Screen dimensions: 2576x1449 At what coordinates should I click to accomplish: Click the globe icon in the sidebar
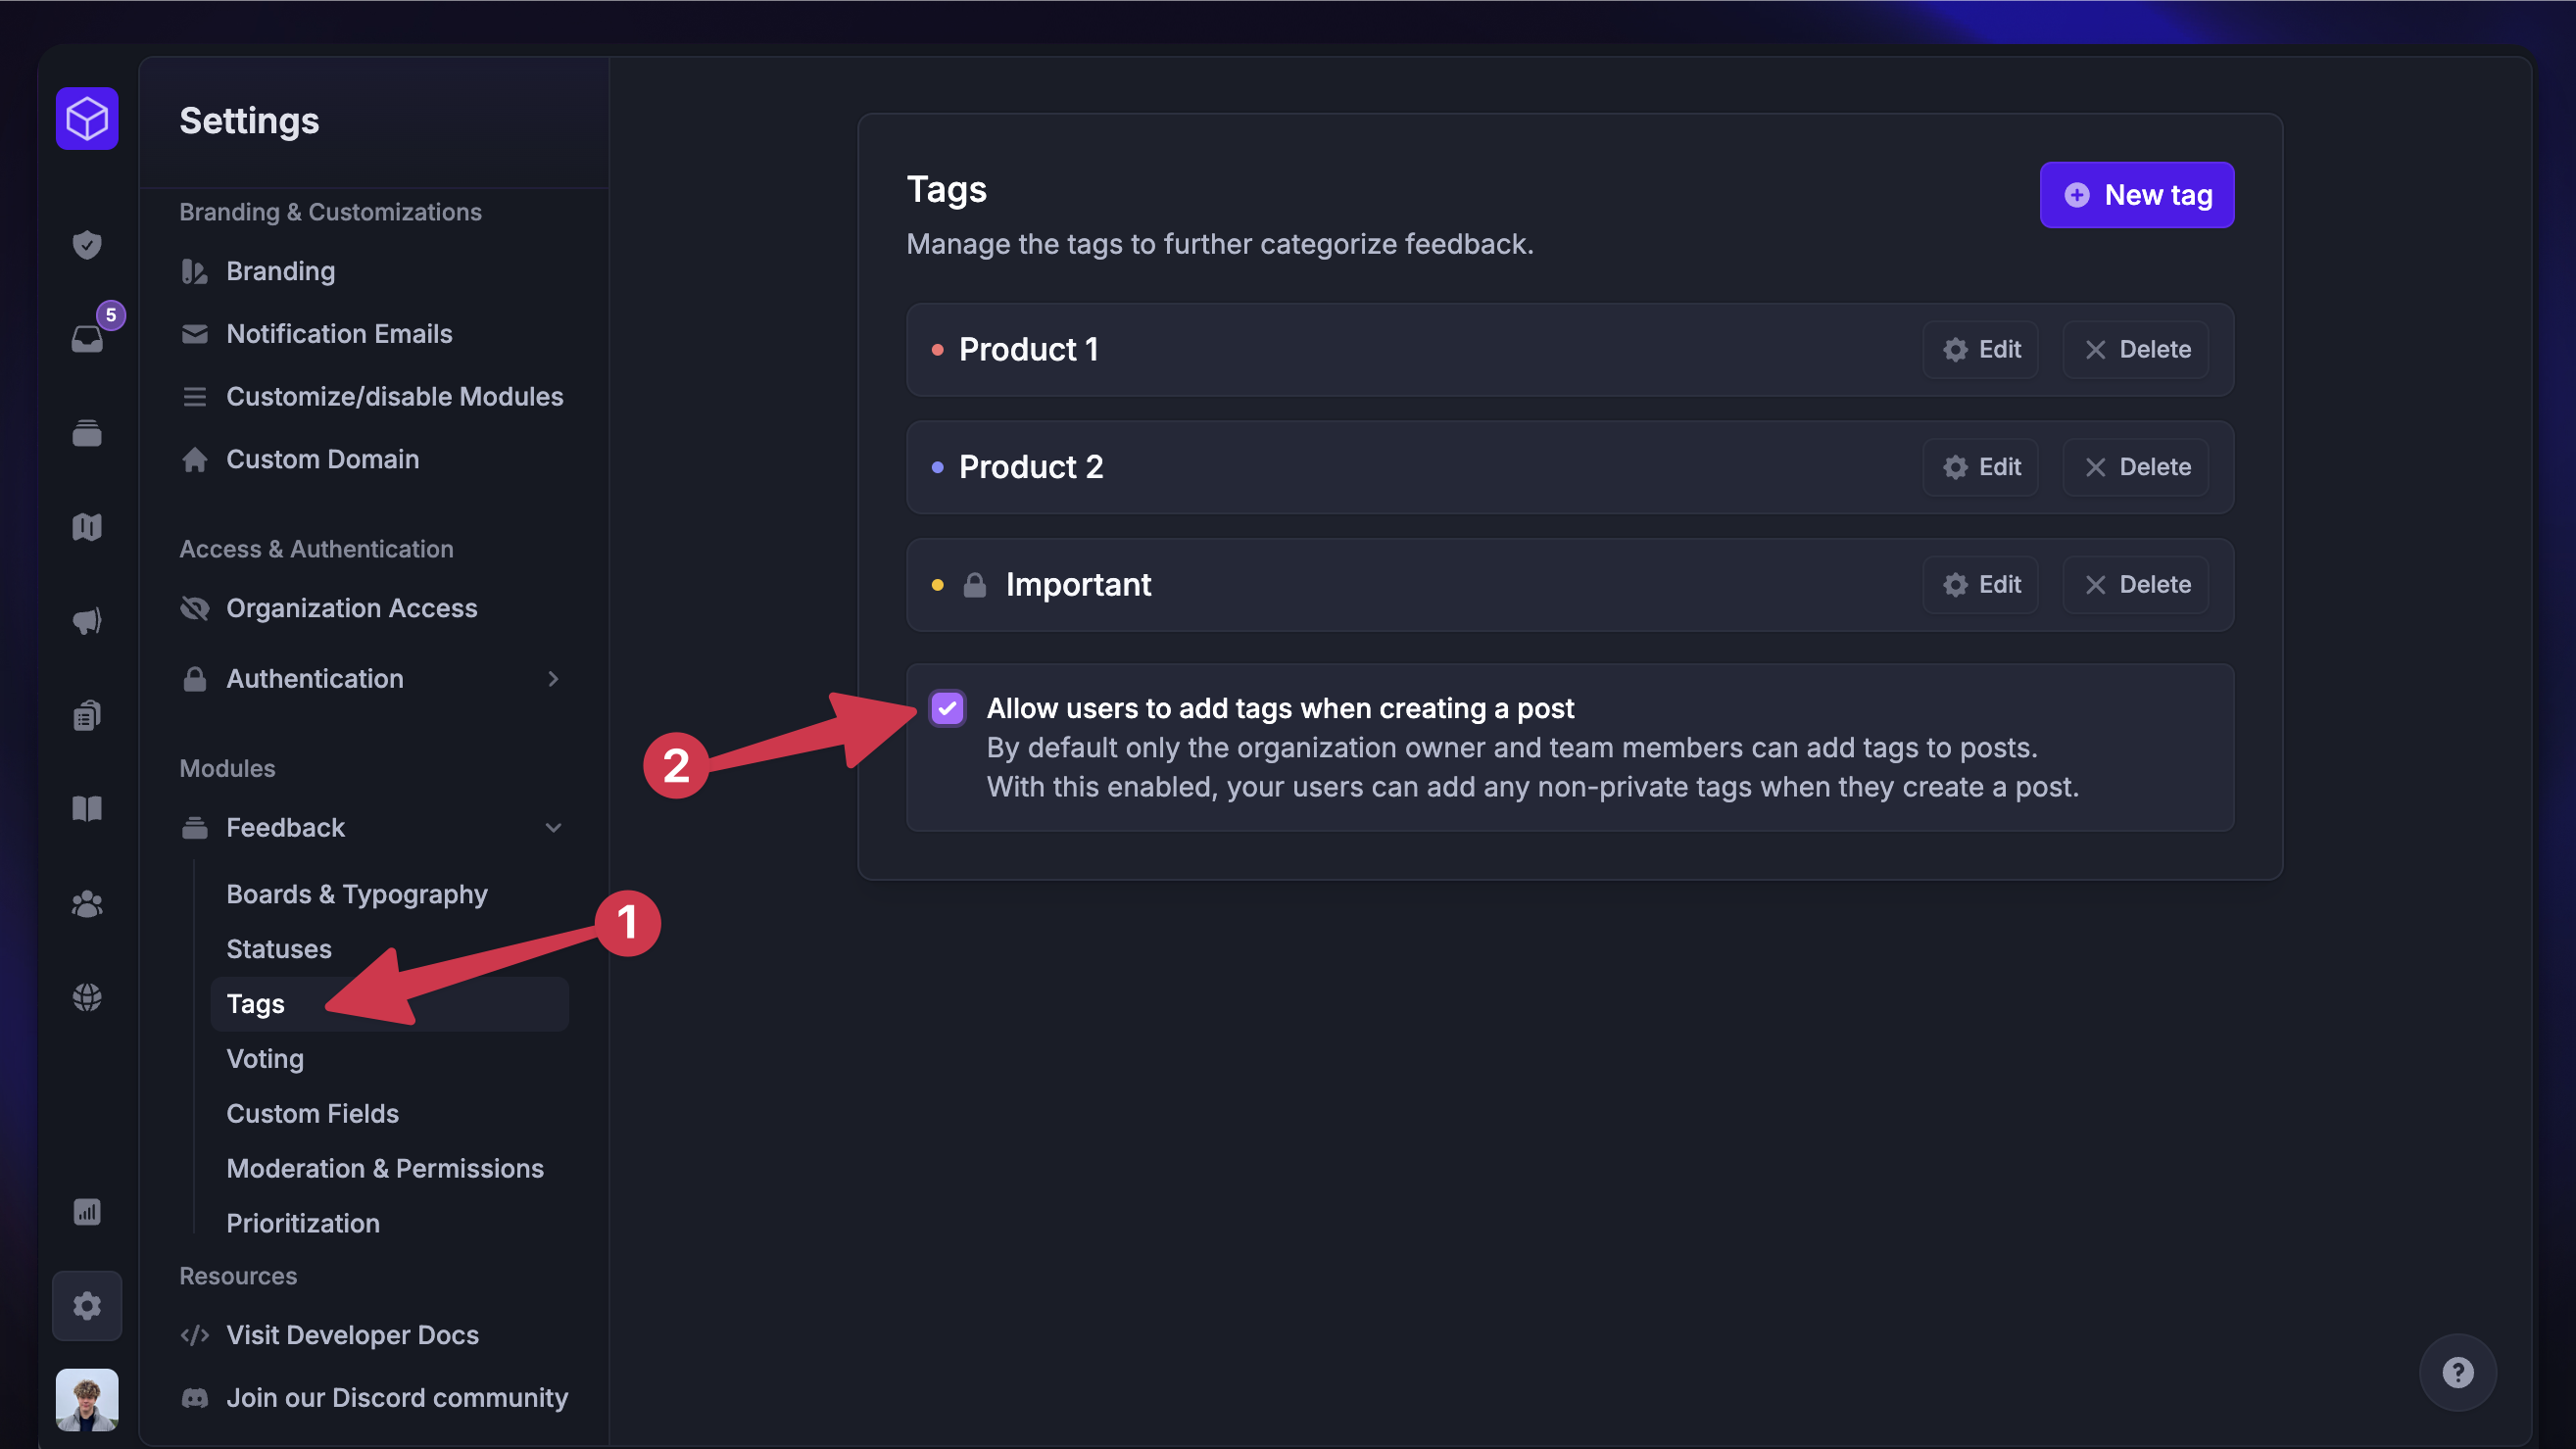[87, 997]
